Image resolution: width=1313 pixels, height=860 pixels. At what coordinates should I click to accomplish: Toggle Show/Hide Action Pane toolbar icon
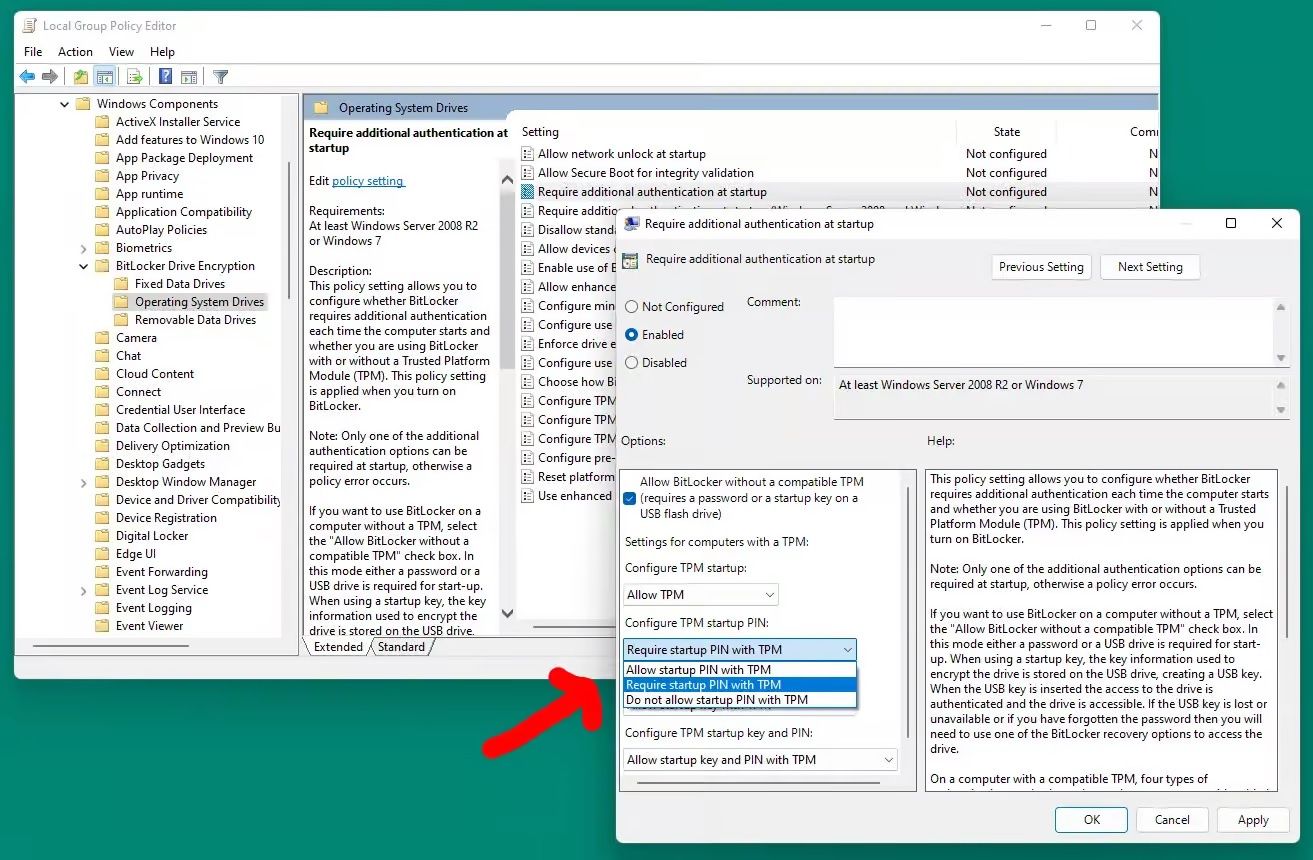click(190, 77)
